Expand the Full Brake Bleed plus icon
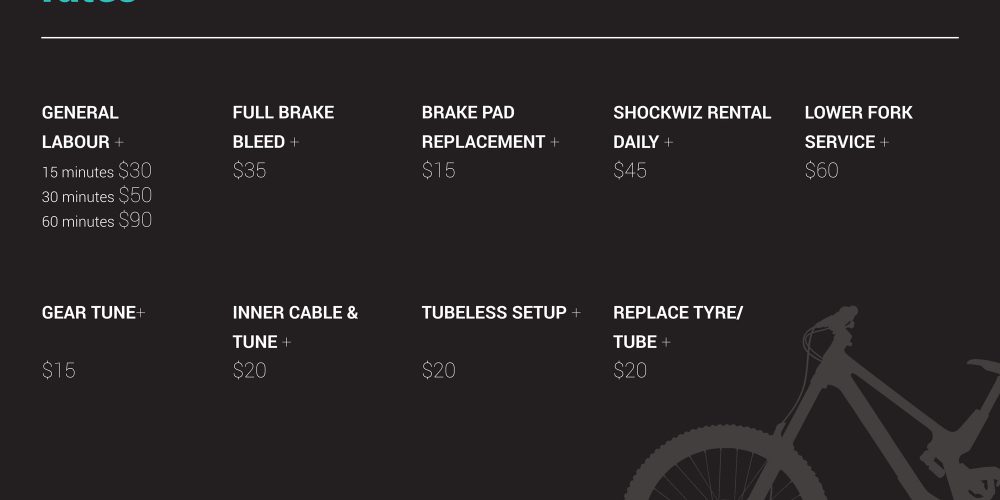The image size is (1000, 500). 294,142
